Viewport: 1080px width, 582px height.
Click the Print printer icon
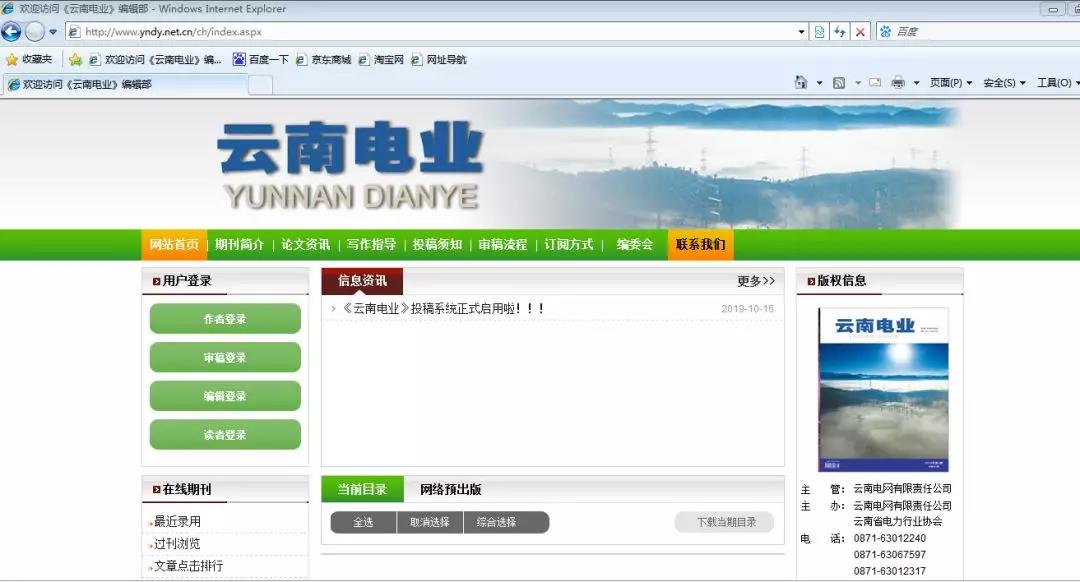point(897,83)
